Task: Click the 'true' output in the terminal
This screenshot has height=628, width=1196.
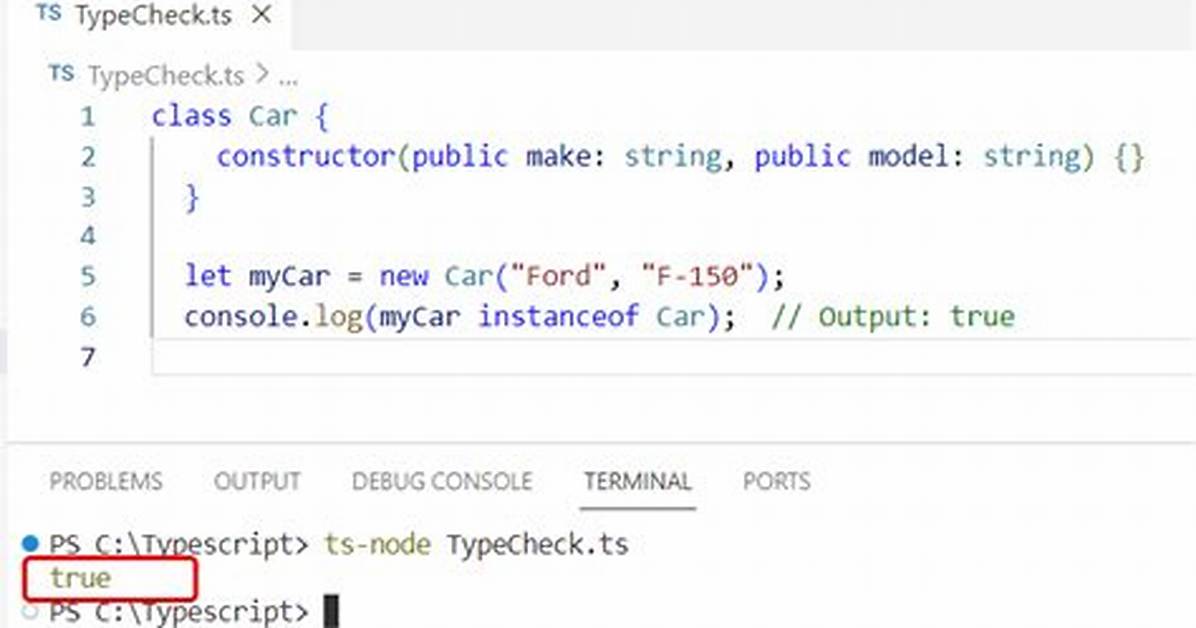Action: pyautogui.click(x=80, y=578)
